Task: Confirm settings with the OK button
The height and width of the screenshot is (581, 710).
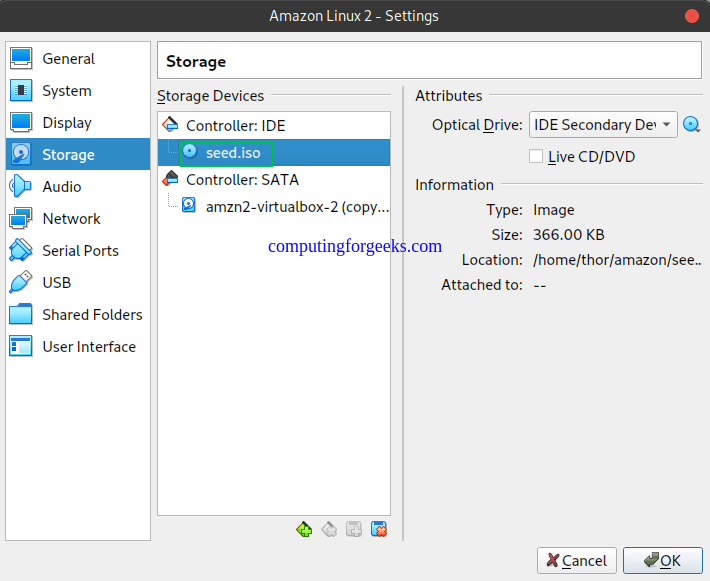Action: [x=662, y=561]
